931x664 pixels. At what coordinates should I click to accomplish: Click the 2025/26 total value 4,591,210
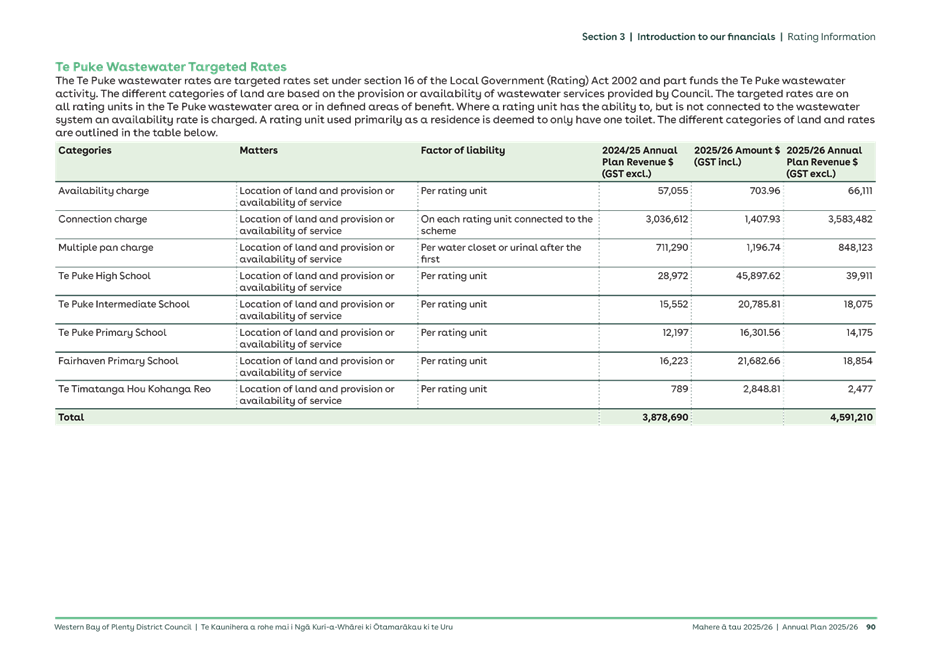pyautogui.click(x=850, y=417)
